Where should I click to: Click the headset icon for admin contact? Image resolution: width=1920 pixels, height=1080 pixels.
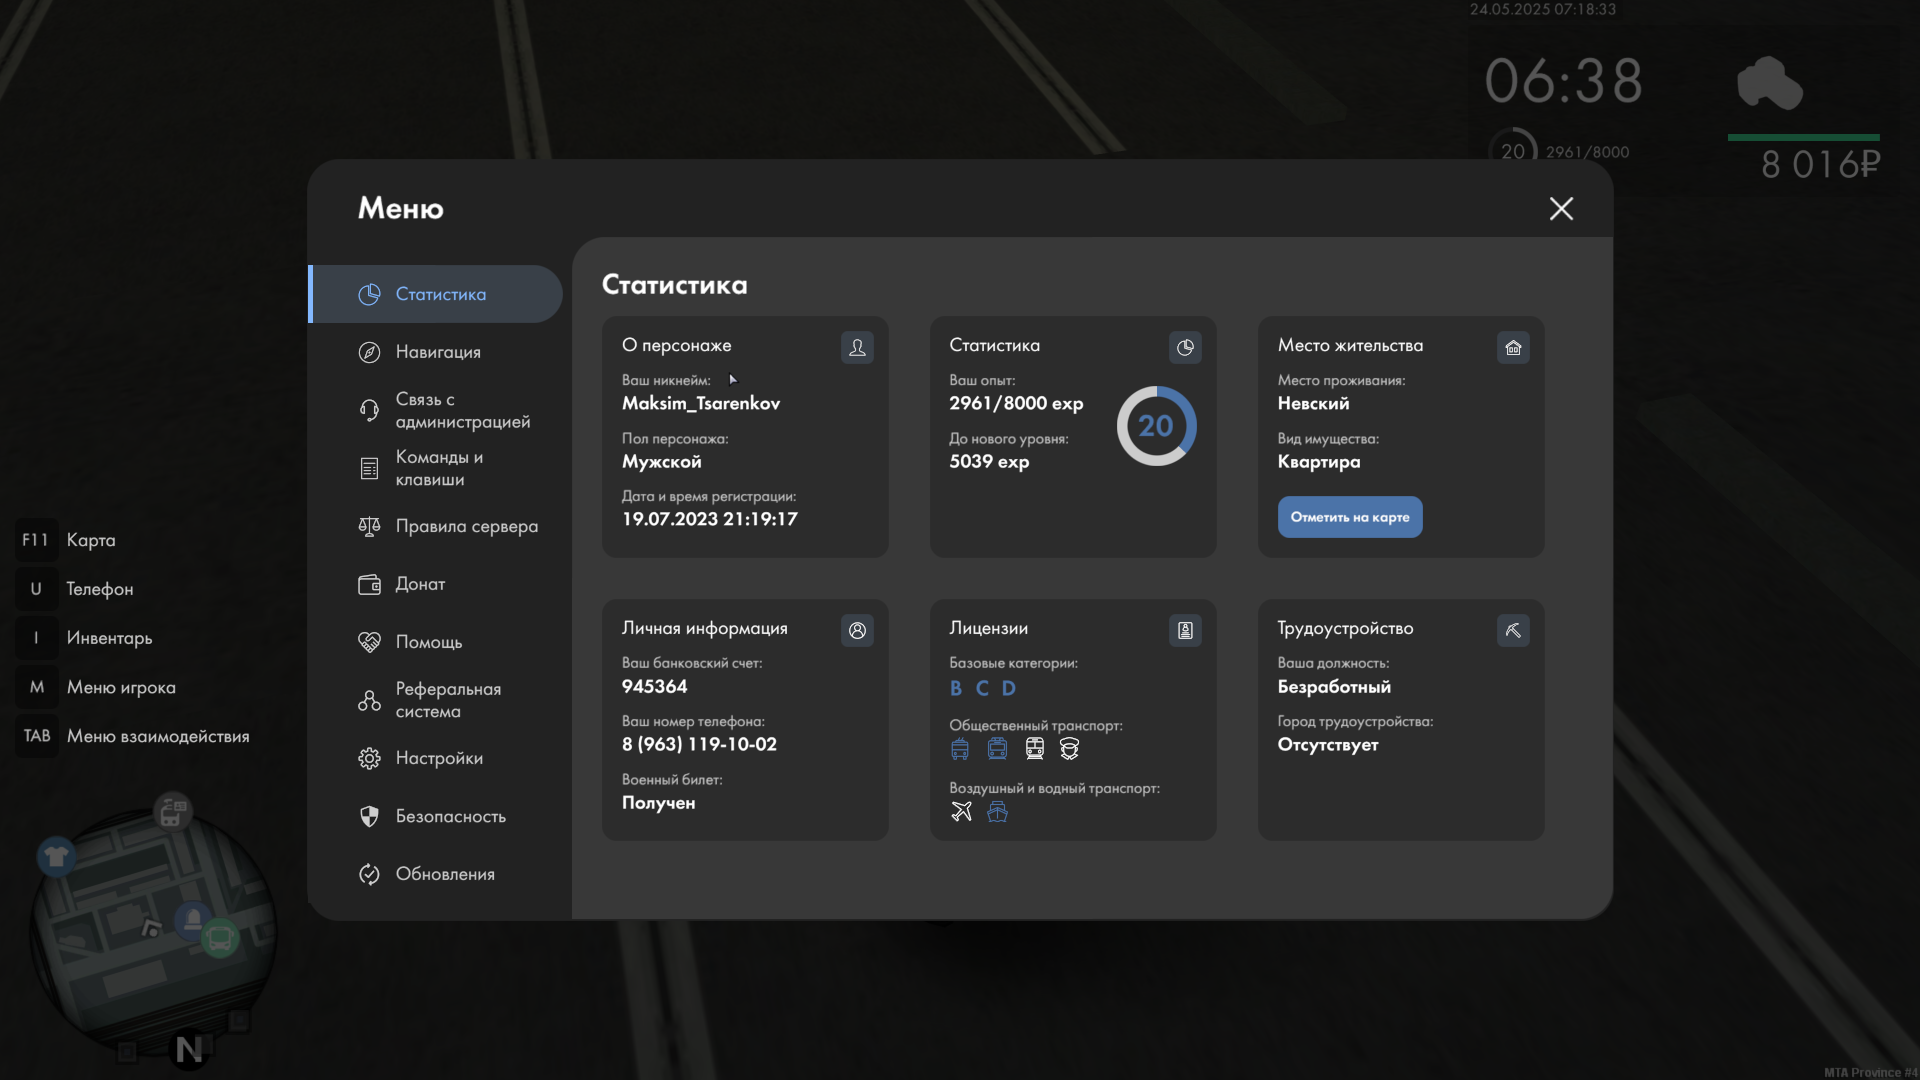tap(369, 410)
